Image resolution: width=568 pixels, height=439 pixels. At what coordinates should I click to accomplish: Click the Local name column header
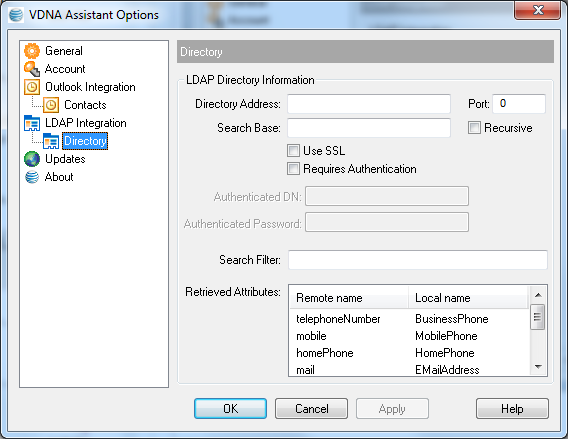pos(468,298)
